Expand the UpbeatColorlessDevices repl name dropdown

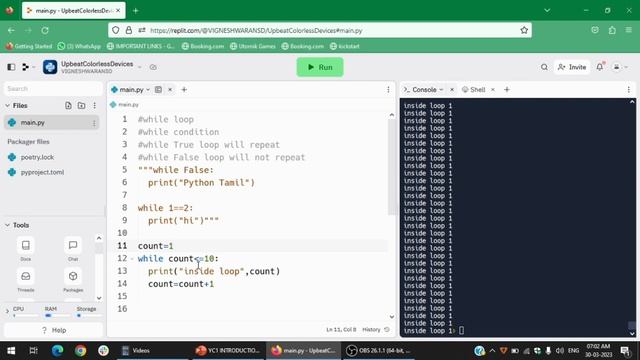[140, 67]
